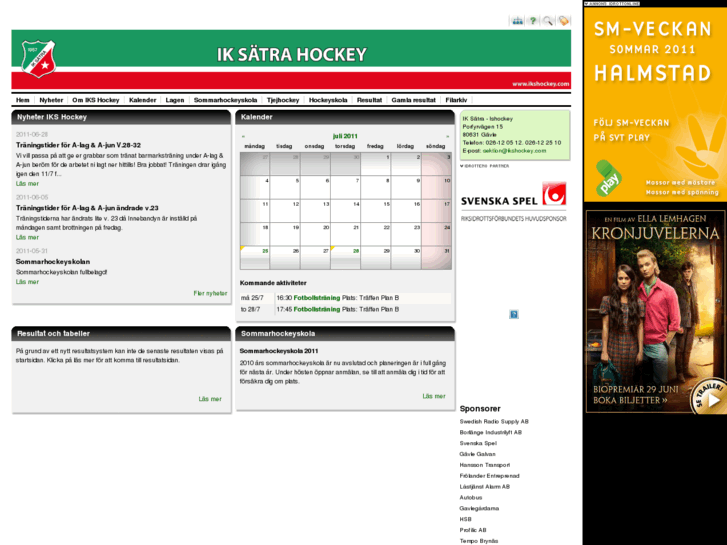Open the Tjejhockey menu item
The height and width of the screenshot is (545, 727).
click(283, 100)
